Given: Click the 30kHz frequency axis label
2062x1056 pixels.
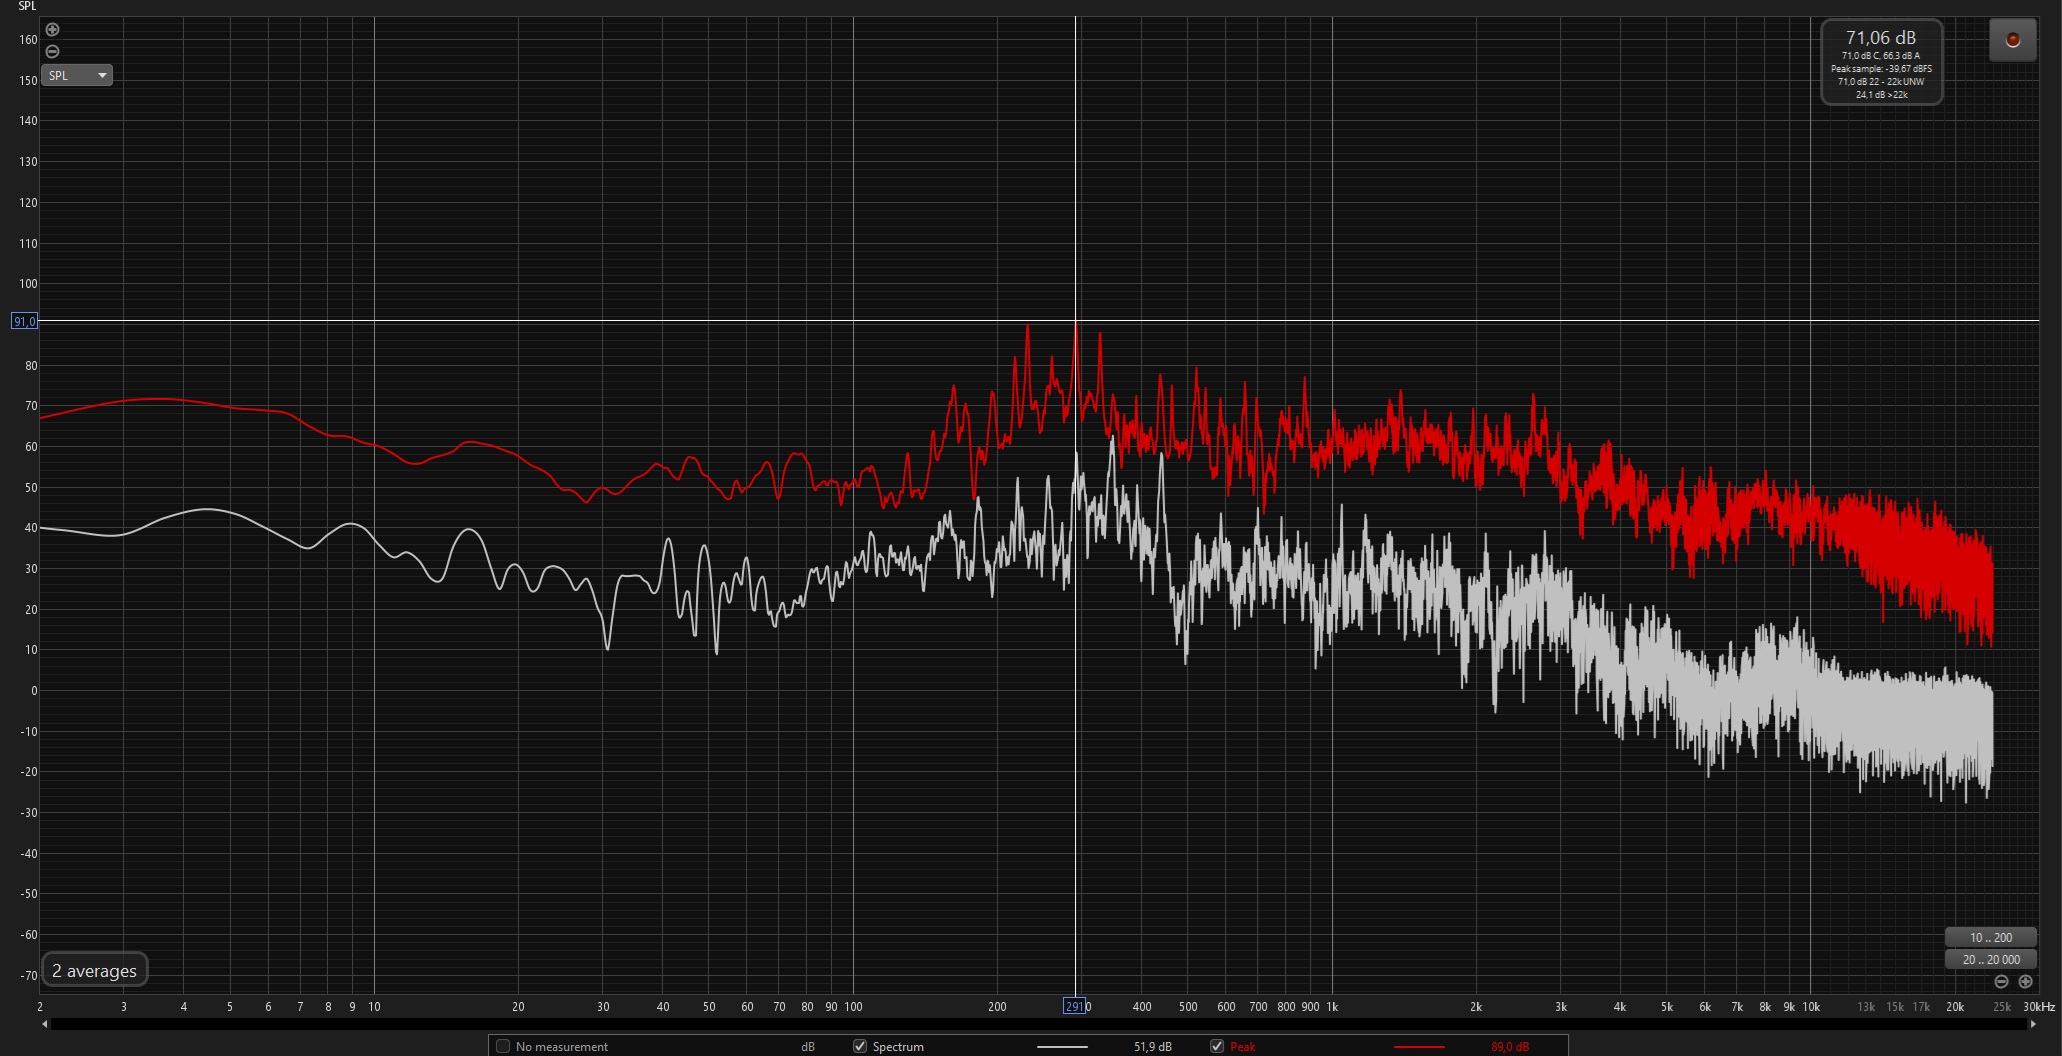Looking at the screenshot, I should click(2039, 1007).
